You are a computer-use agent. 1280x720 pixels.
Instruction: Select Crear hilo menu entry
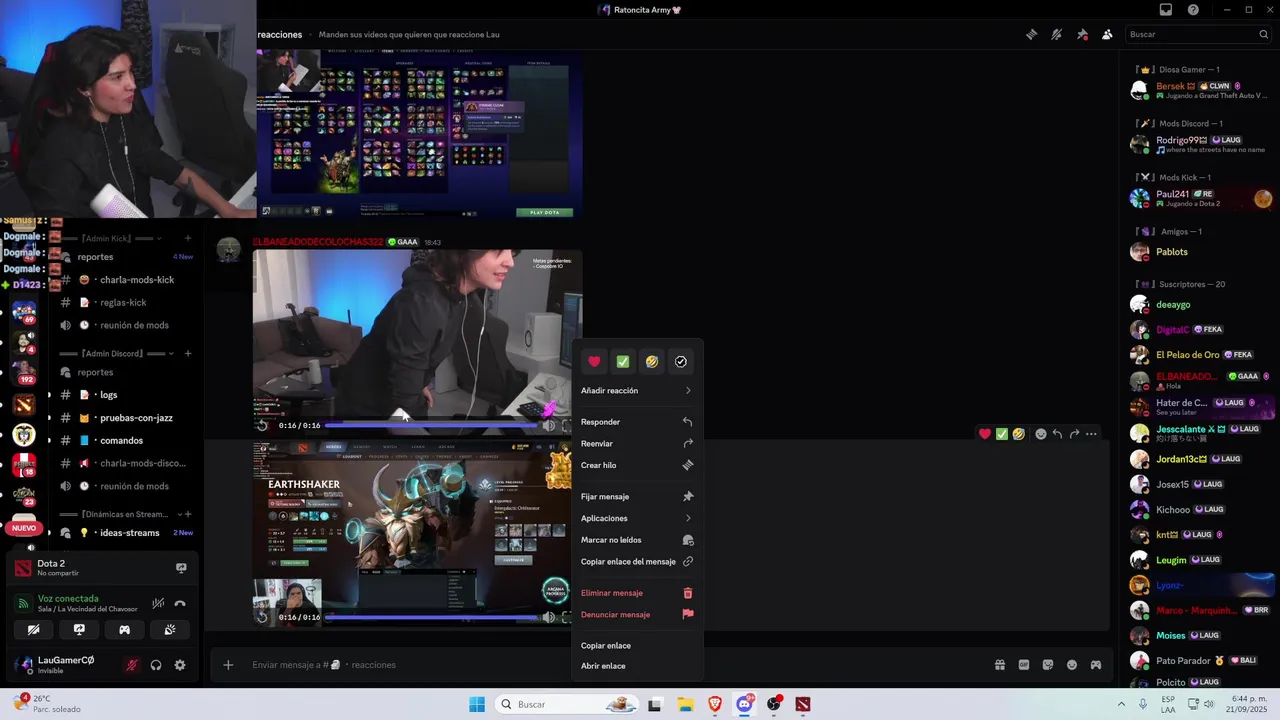tap(637, 465)
